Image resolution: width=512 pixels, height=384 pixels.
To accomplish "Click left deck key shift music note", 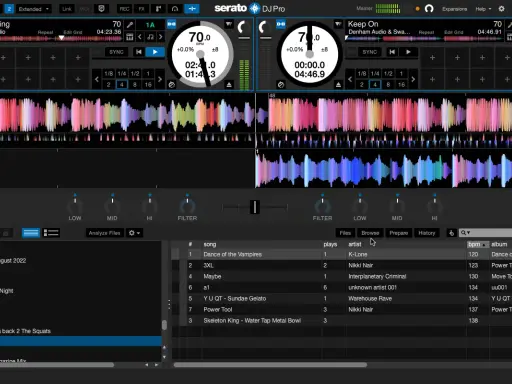I will [x=150, y=37].
